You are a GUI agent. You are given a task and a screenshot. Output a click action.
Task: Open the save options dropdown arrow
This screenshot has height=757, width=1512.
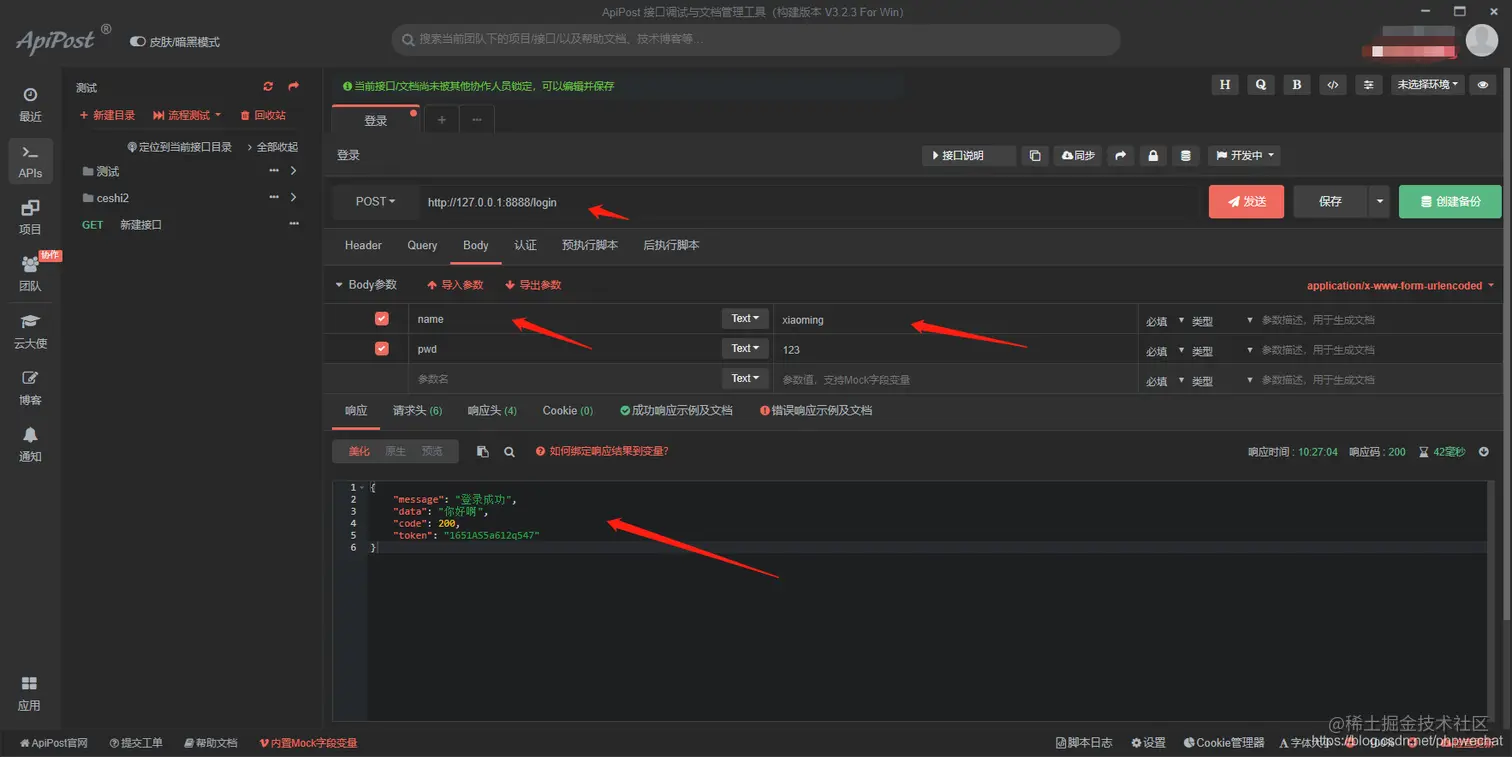point(1380,201)
